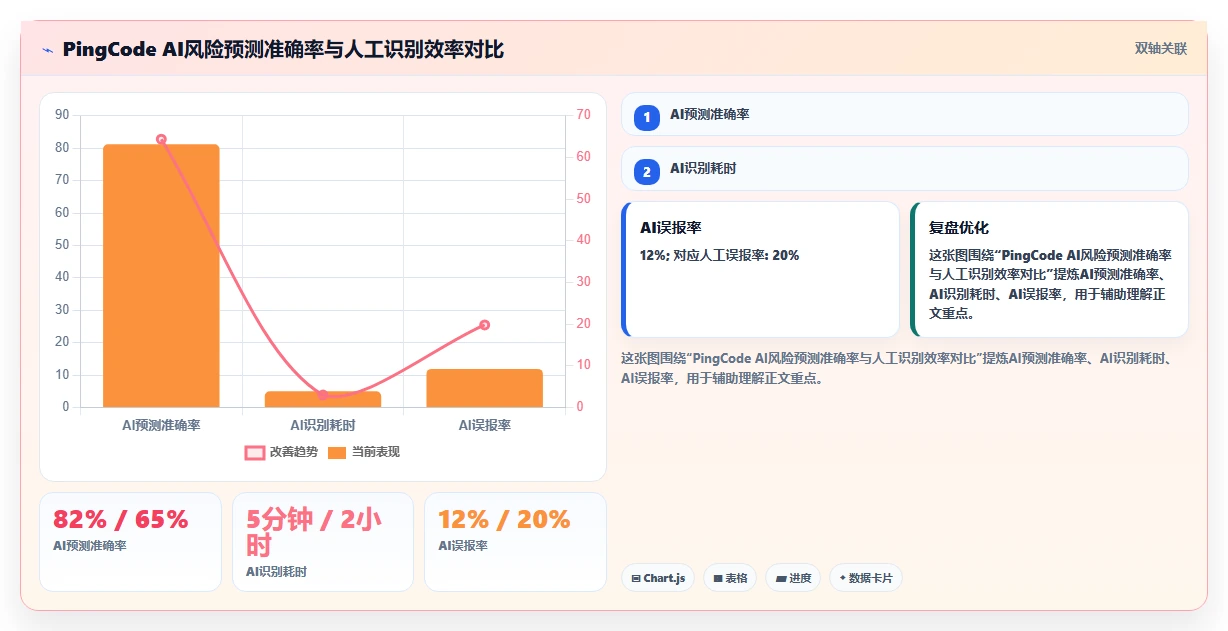
Task: Click the AI误报率 orange bar
Action: [485, 388]
